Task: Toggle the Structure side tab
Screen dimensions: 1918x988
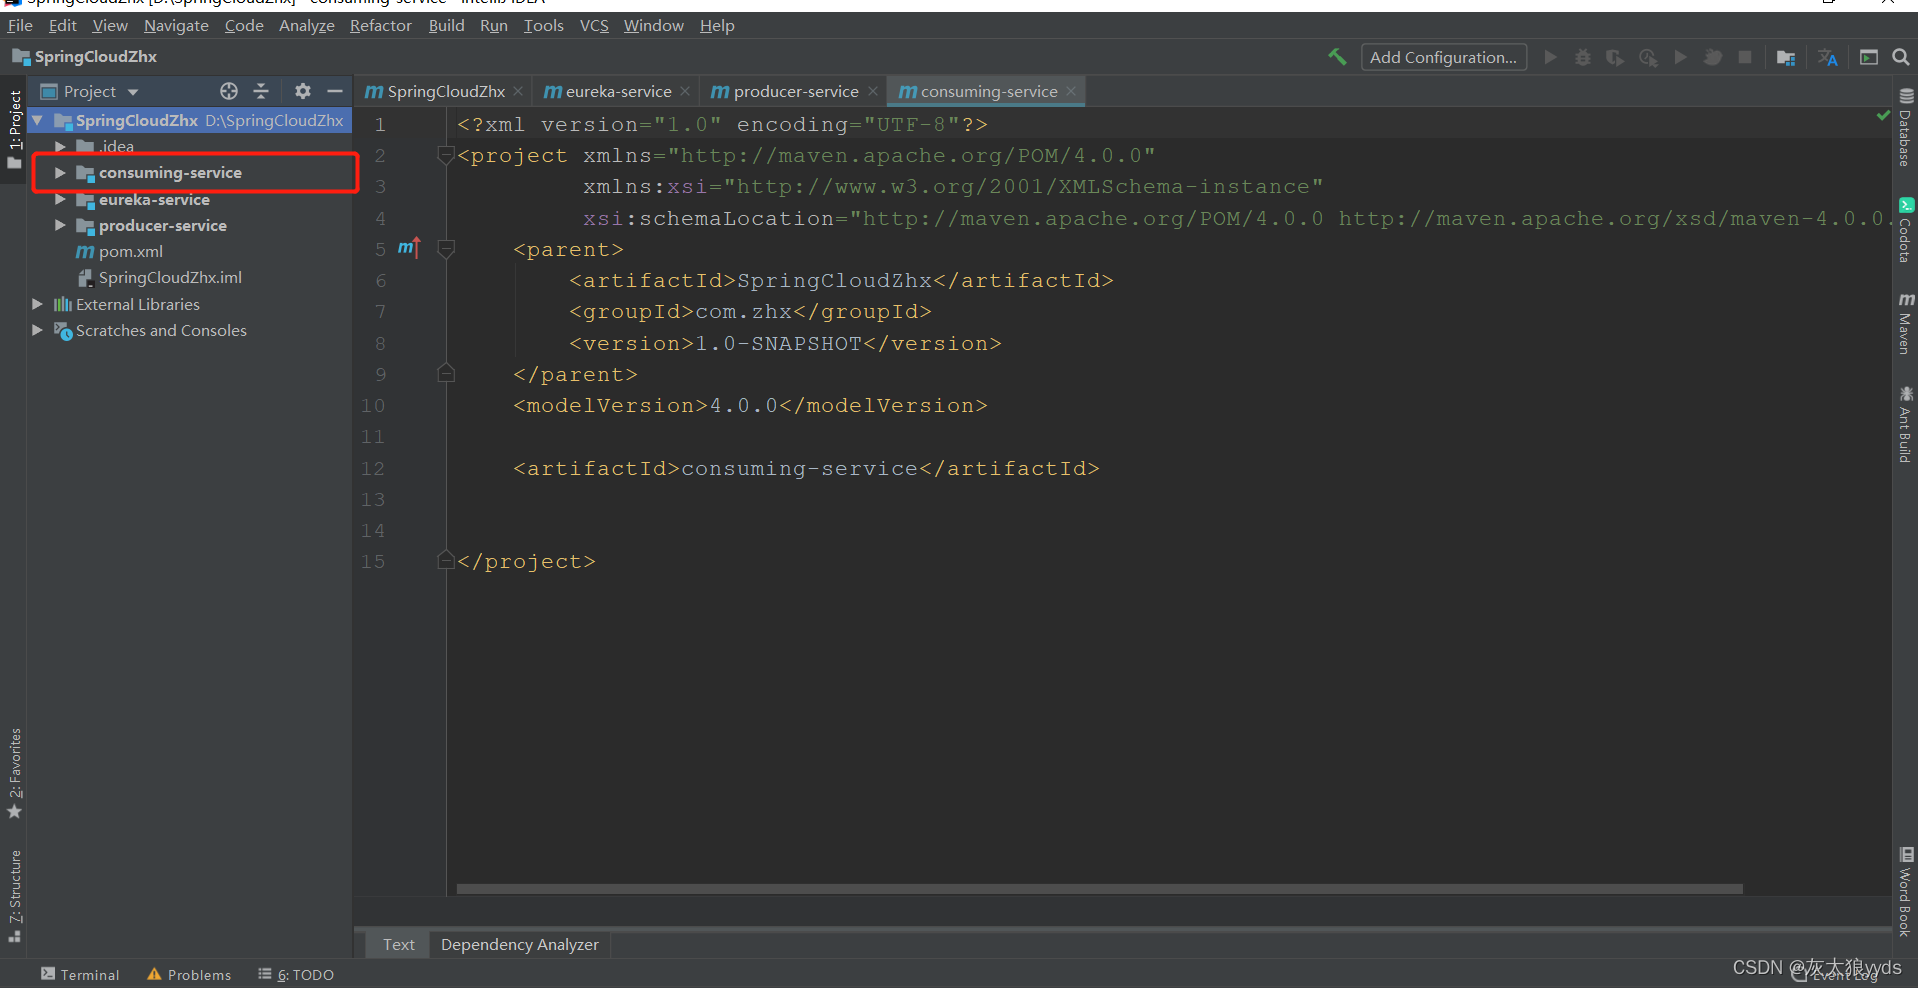Action: pyautogui.click(x=14, y=895)
